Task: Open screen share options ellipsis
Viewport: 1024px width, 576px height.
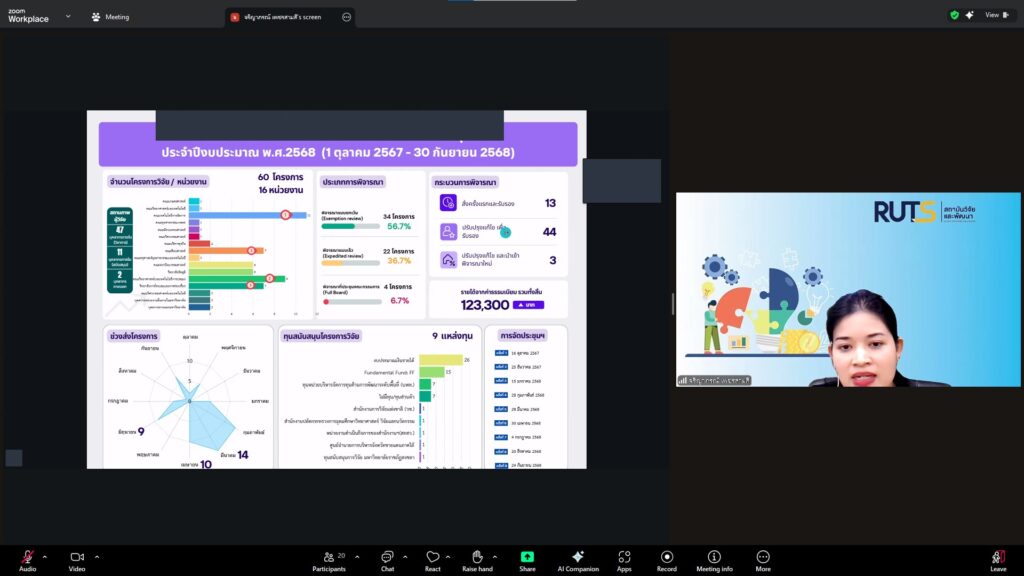Action: tap(346, 17)
